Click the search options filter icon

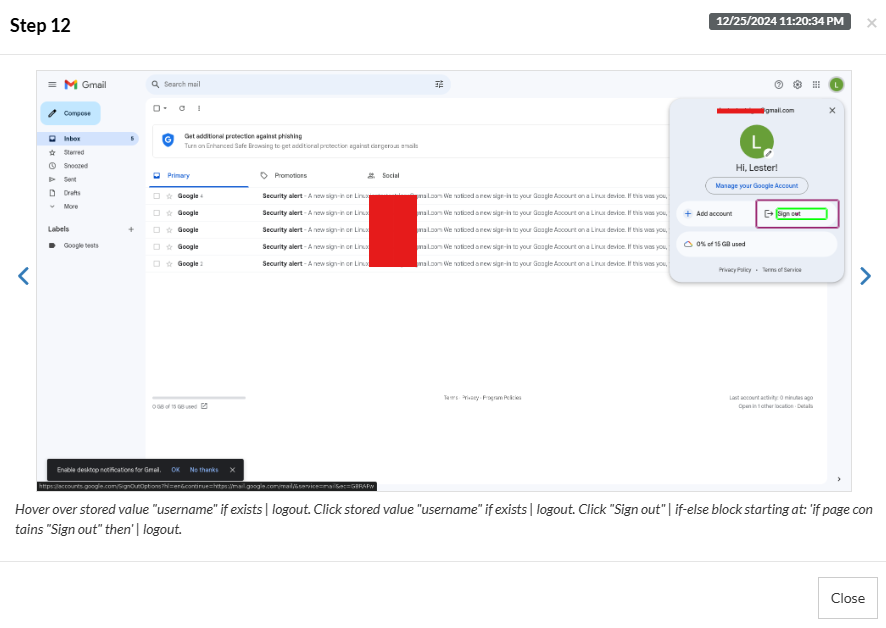439,85
